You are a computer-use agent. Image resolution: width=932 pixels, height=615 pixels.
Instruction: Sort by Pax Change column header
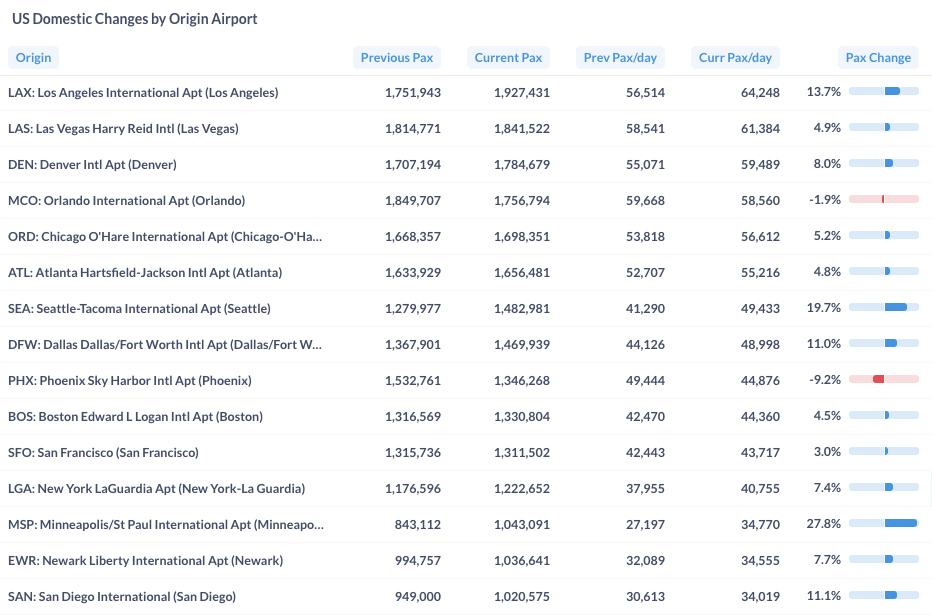pos(878,58)
